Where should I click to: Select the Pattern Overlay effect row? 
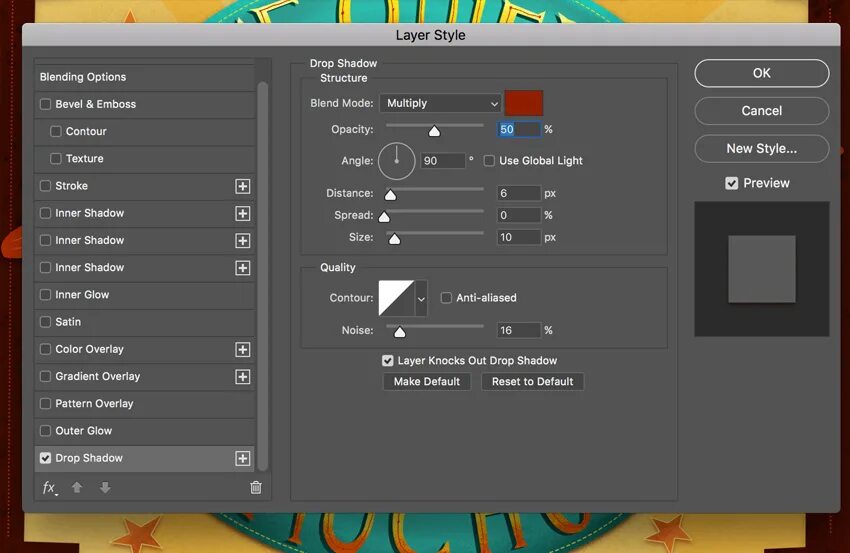point(145,404)
